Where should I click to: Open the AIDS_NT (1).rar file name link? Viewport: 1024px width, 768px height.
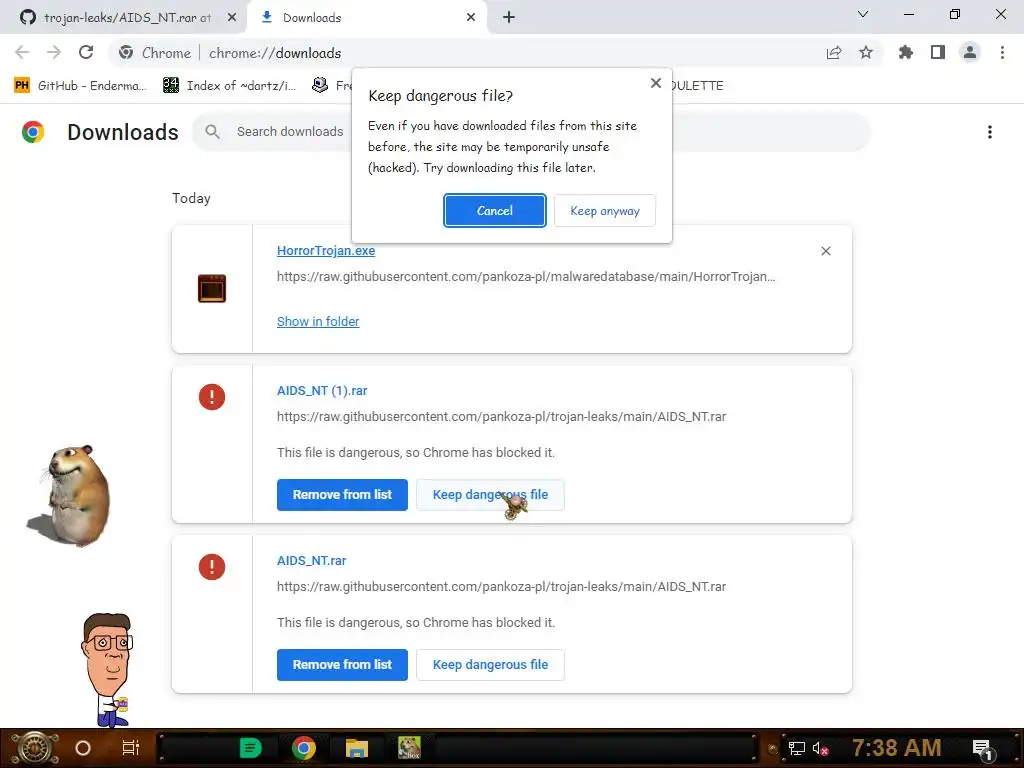pyautogui.click(x=322, y=391)
